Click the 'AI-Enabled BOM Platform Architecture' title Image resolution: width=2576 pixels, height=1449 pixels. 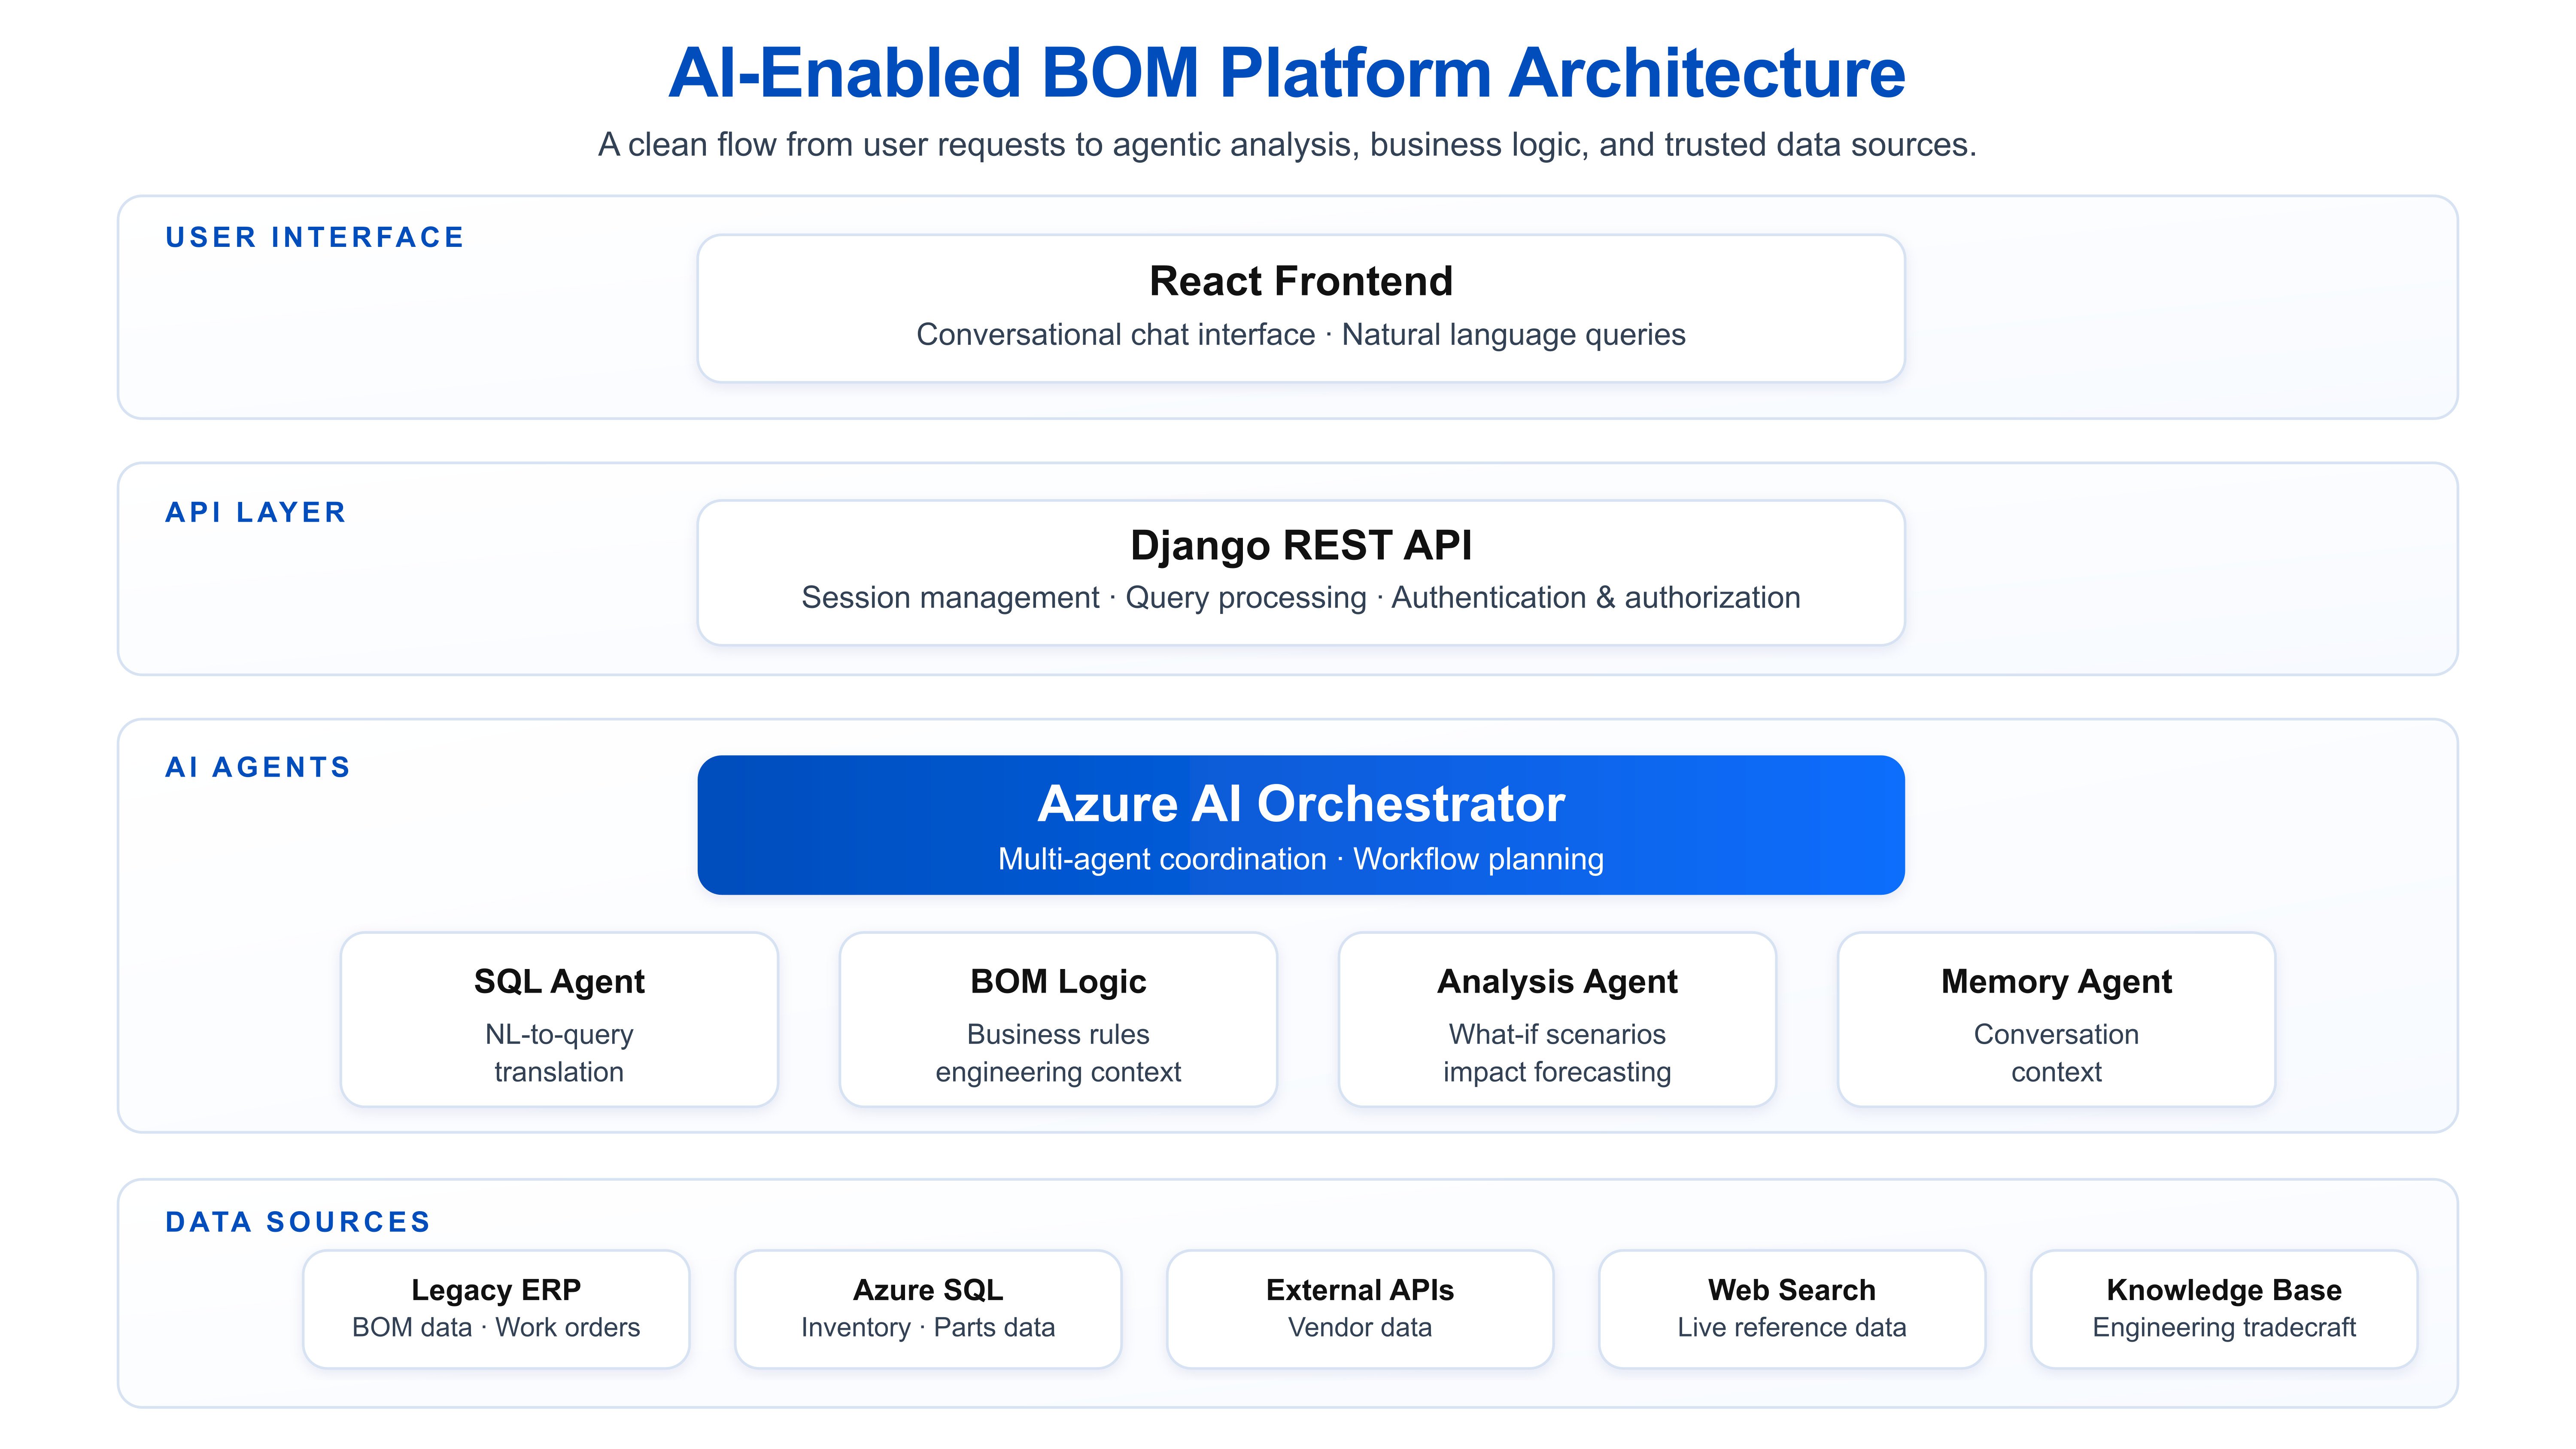point(1287,73)
